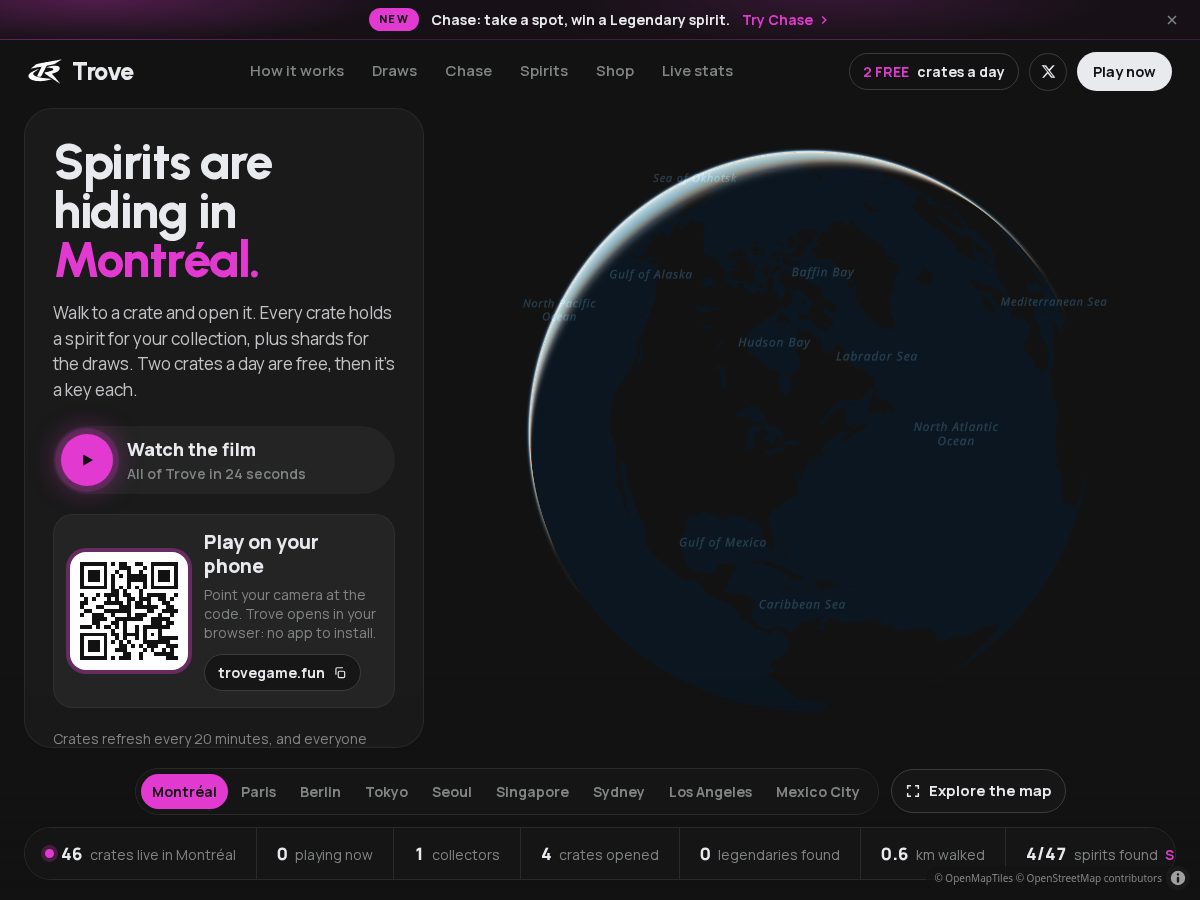Click the OpenMapTiles attribution link
1200x900 pixels.
pos(973,878)
